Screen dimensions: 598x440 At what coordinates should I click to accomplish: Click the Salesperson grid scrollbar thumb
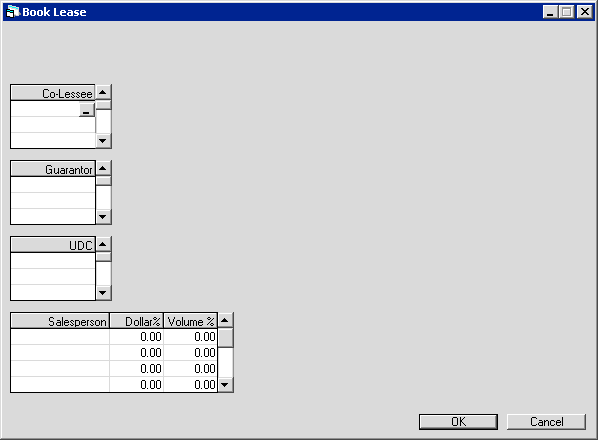click(225, 337)
